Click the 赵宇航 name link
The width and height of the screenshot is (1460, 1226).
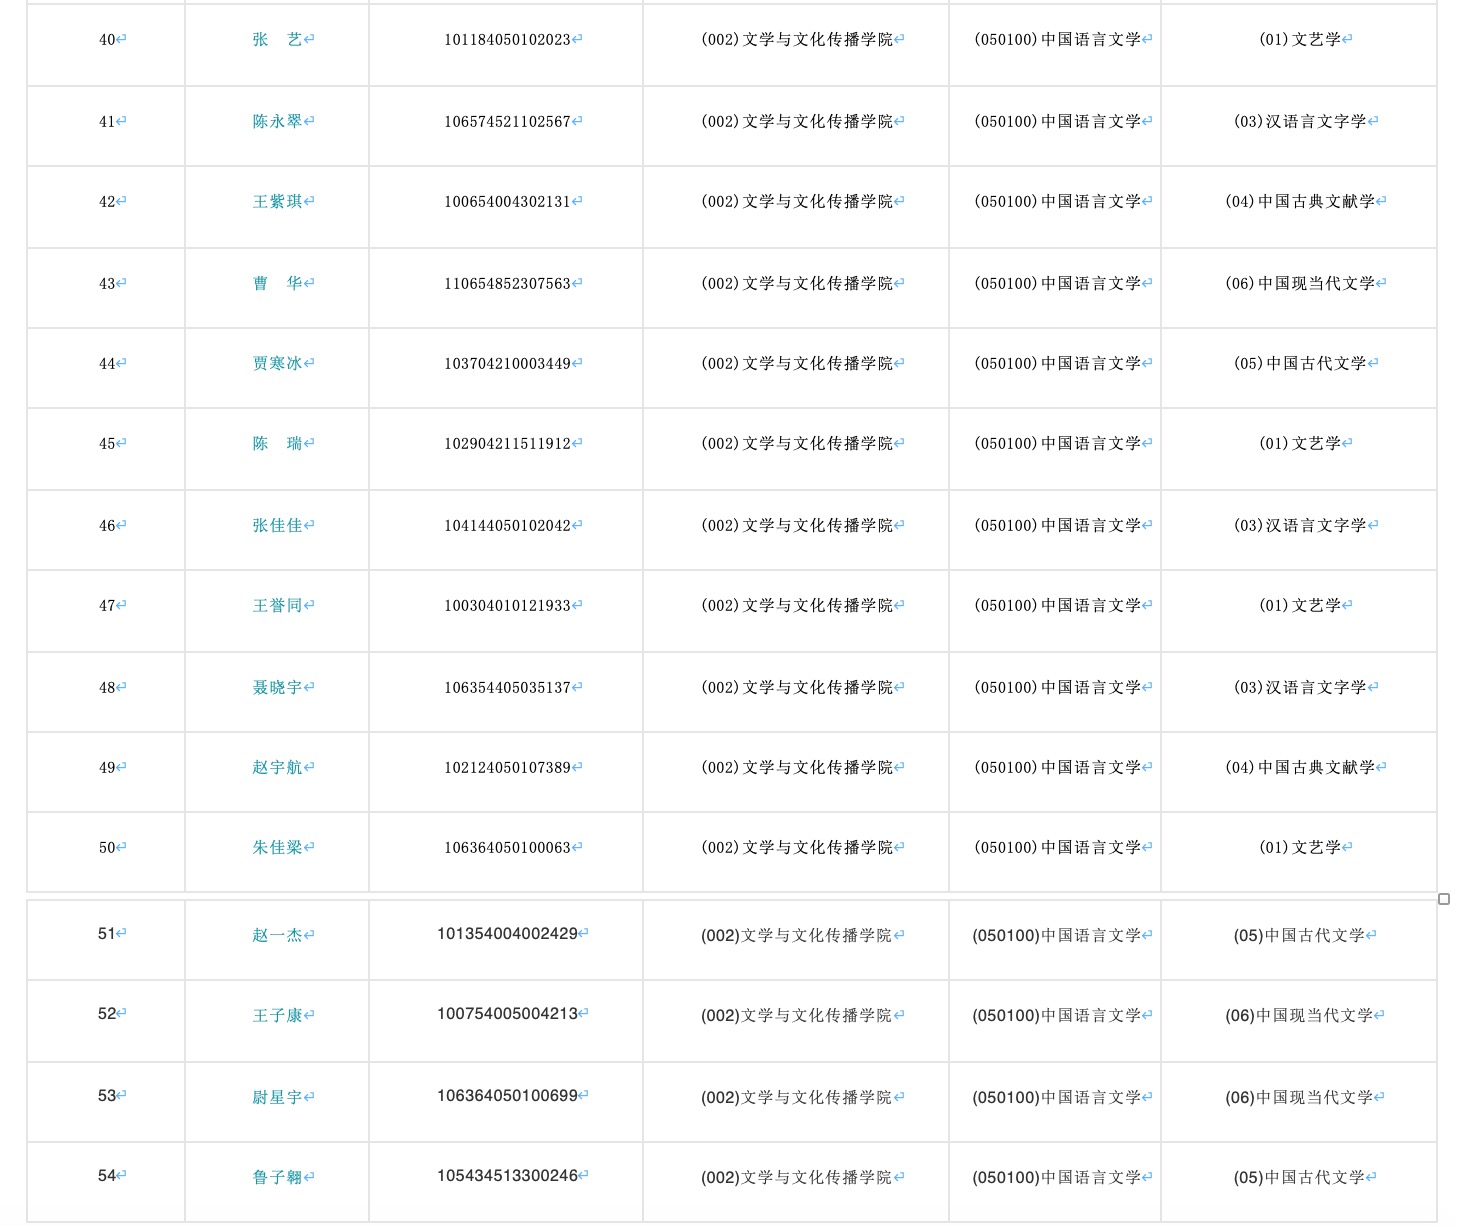point(277,767)
